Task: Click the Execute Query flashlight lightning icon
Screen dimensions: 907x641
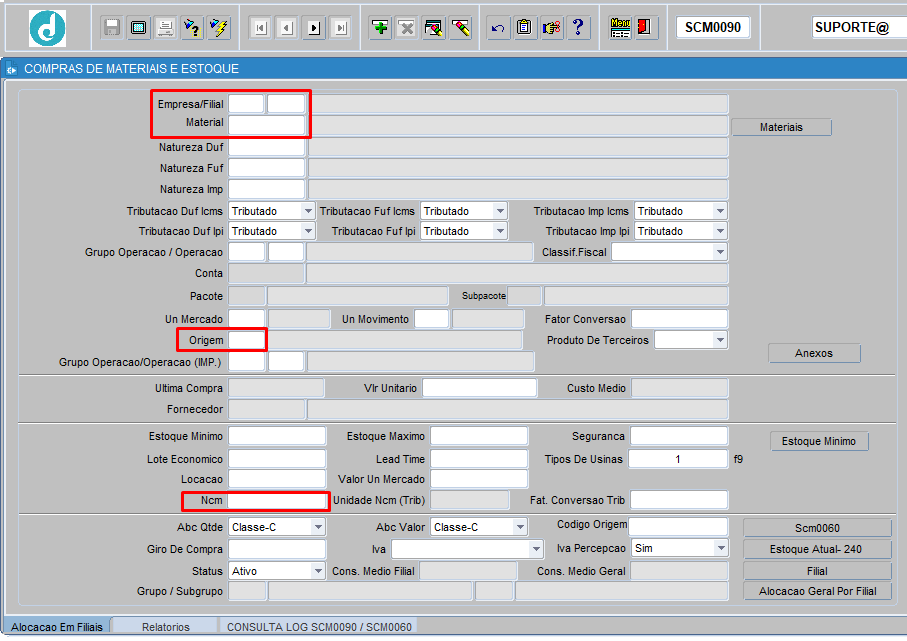Action: coord(219,28)
